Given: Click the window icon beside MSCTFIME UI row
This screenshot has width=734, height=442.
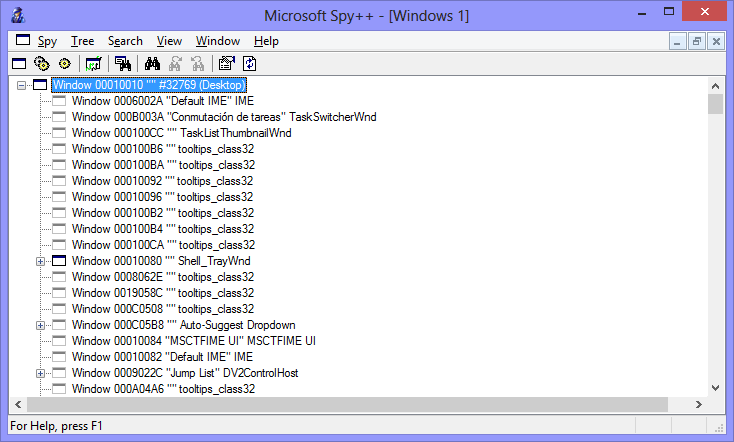Looking at the screenshot, I should click(x=59, y=340).
